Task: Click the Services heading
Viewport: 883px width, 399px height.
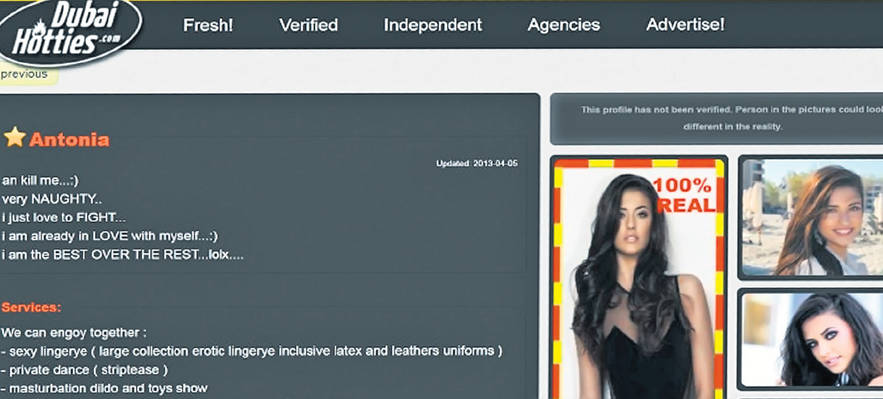Action: point(32,307)
